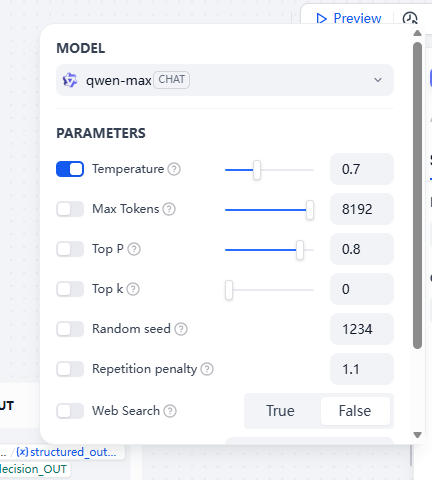Enable the Web Search toggle
432x480 pixels.
(70, 411)
